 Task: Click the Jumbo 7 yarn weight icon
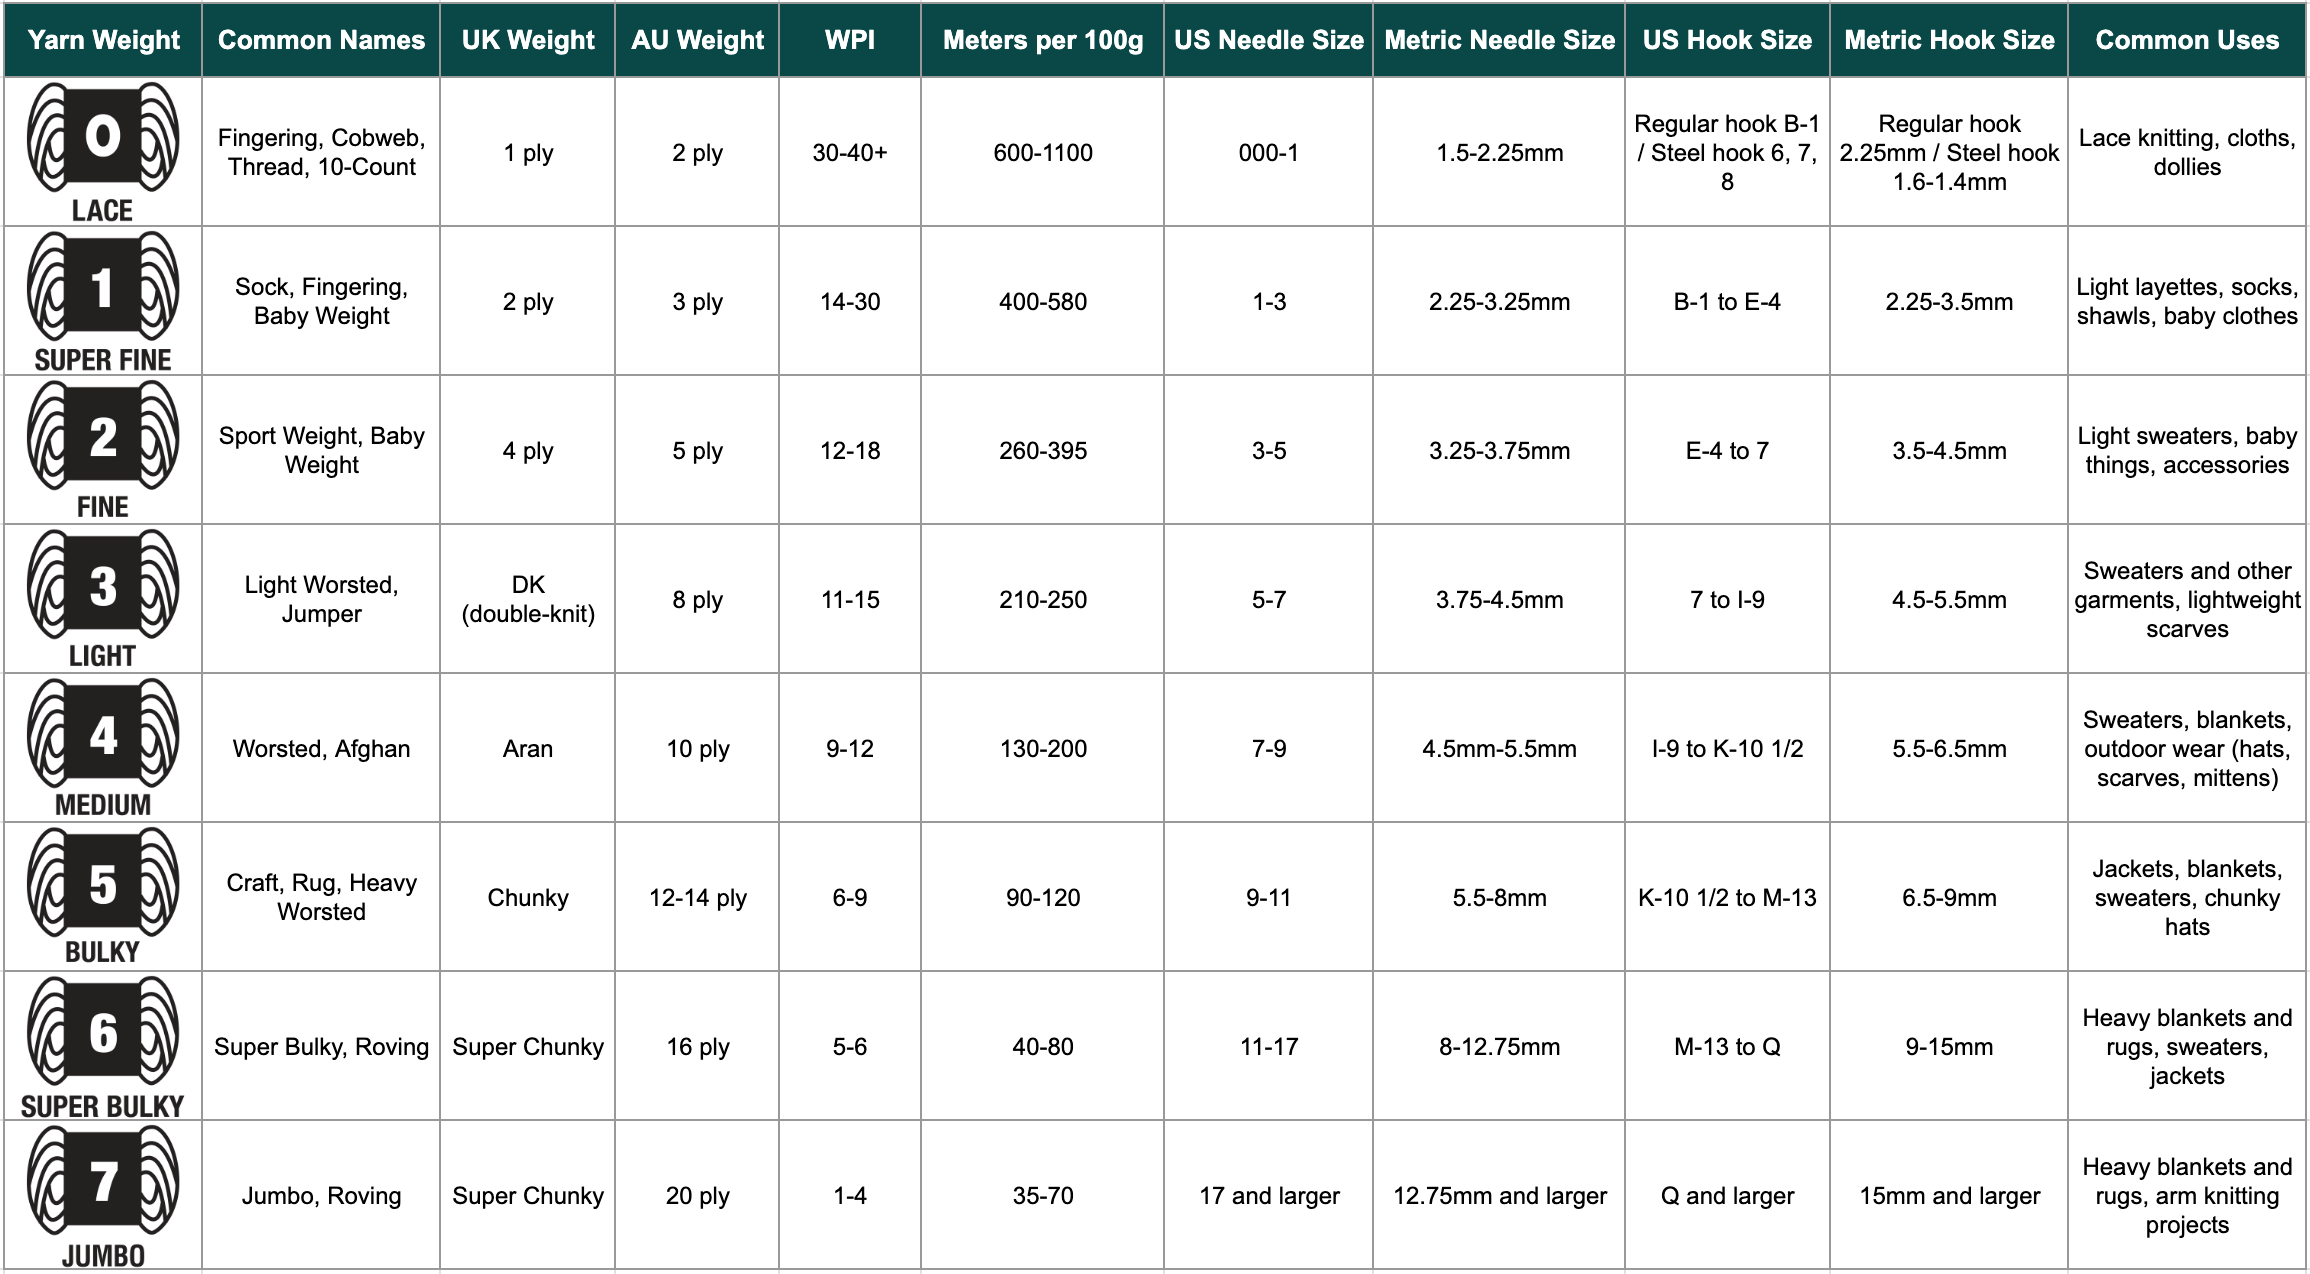click(103, 1196)
